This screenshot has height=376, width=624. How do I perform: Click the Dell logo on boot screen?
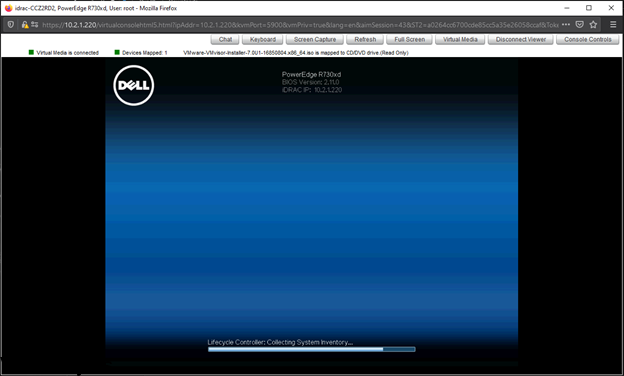134,86
